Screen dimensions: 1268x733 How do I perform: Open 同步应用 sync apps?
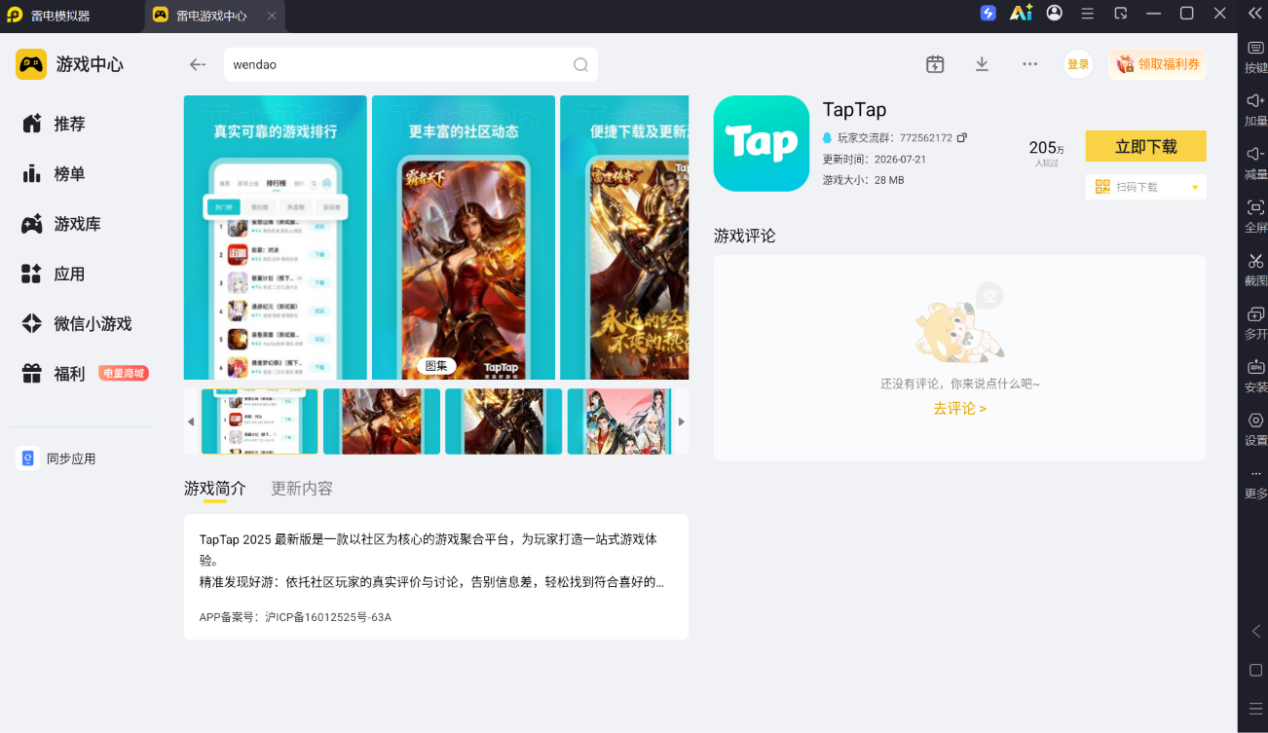[x=58, y=459]
